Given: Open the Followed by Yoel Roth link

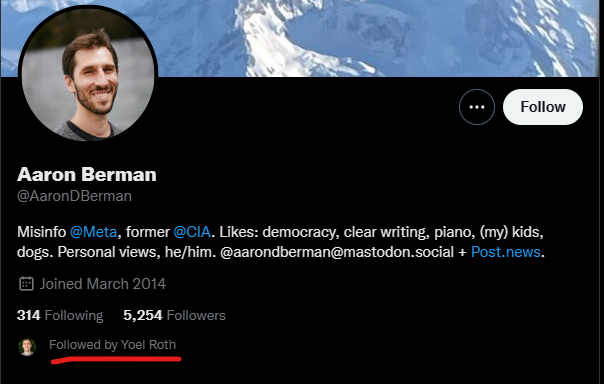Looking at the screenshot, I should (x=112, y=345).
